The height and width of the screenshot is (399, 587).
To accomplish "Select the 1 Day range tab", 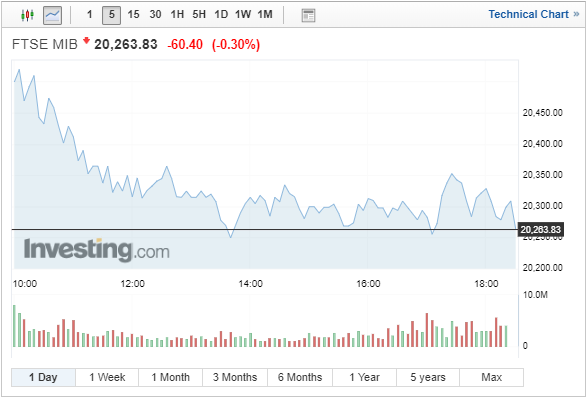I will pos(43,377).
